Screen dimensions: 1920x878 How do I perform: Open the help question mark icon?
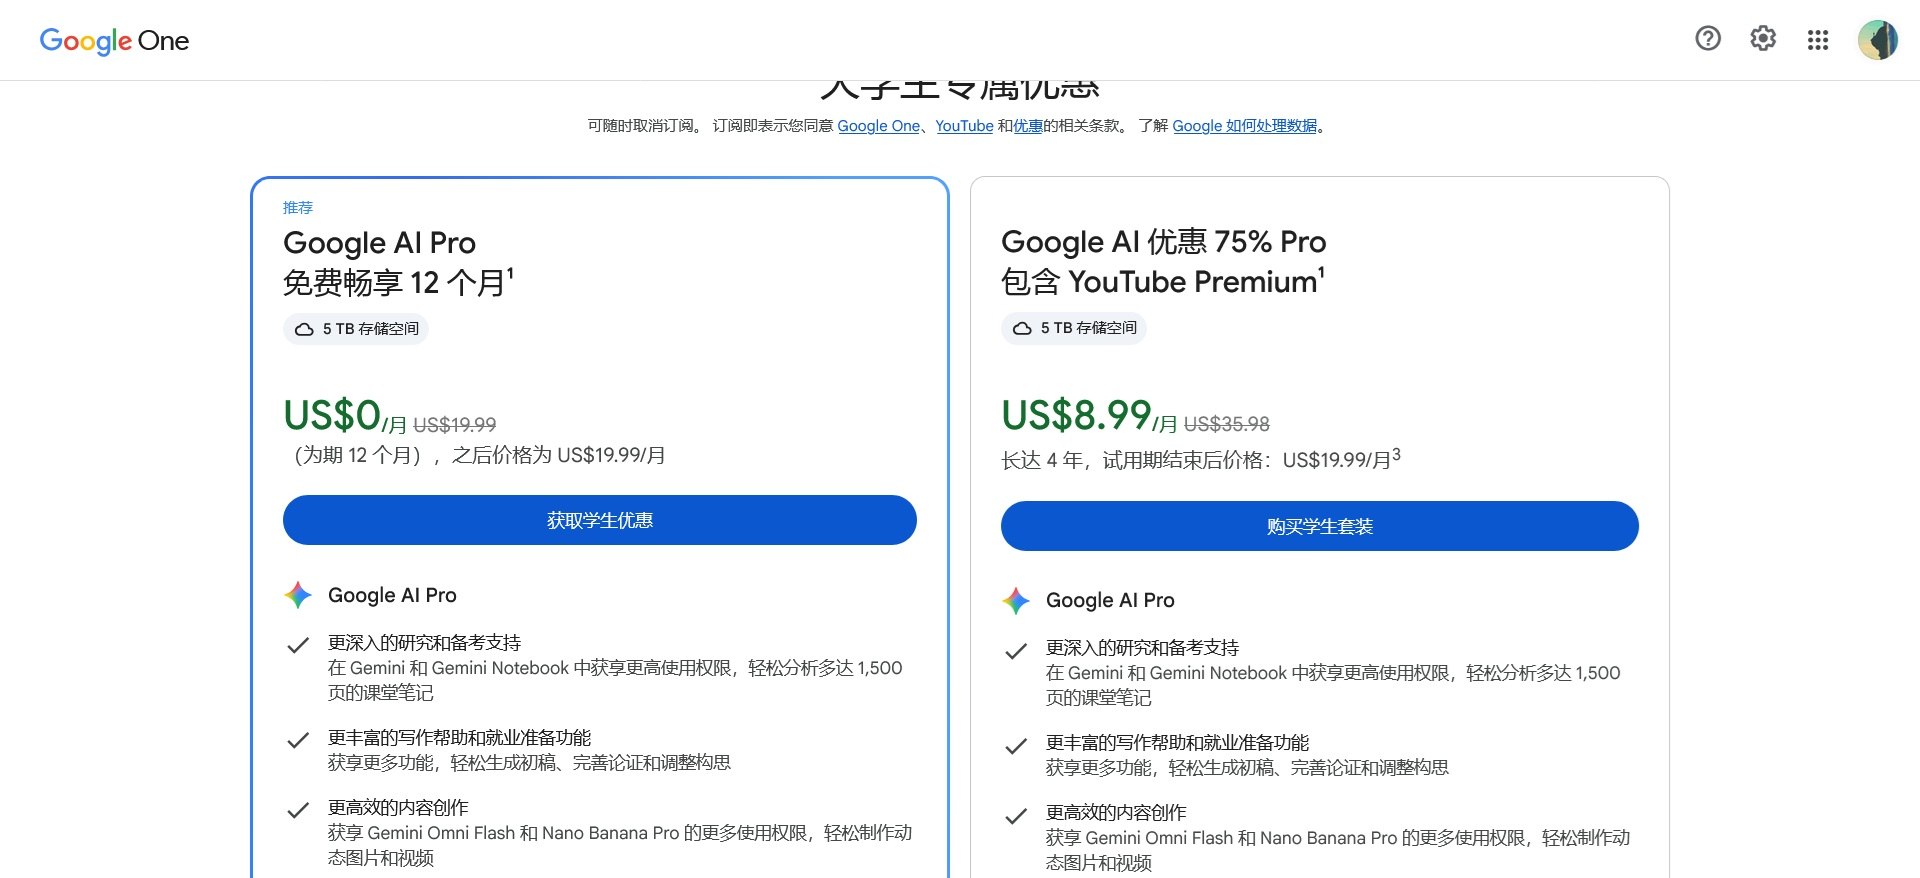coord(1708,39)
